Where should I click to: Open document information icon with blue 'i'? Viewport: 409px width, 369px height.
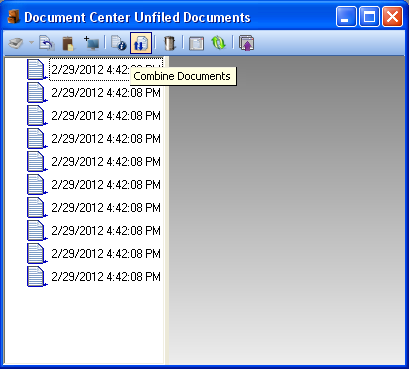(x=118, y=43)
